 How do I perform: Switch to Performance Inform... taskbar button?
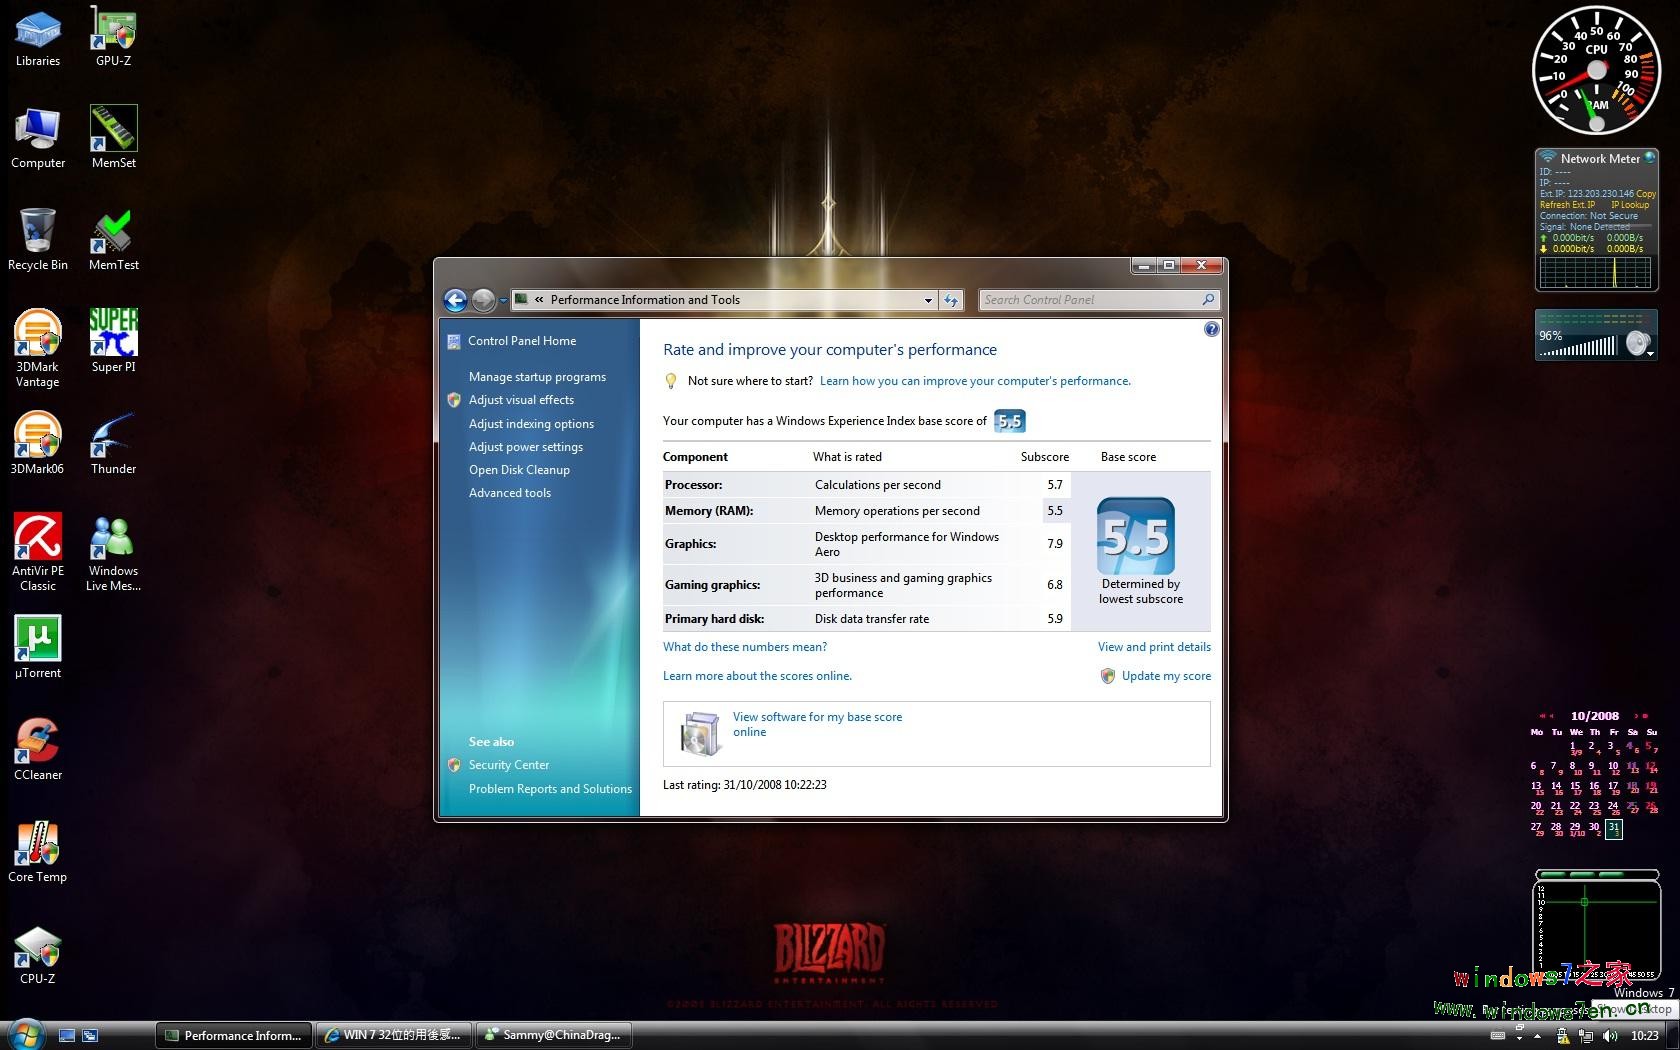pos(233,1035)
